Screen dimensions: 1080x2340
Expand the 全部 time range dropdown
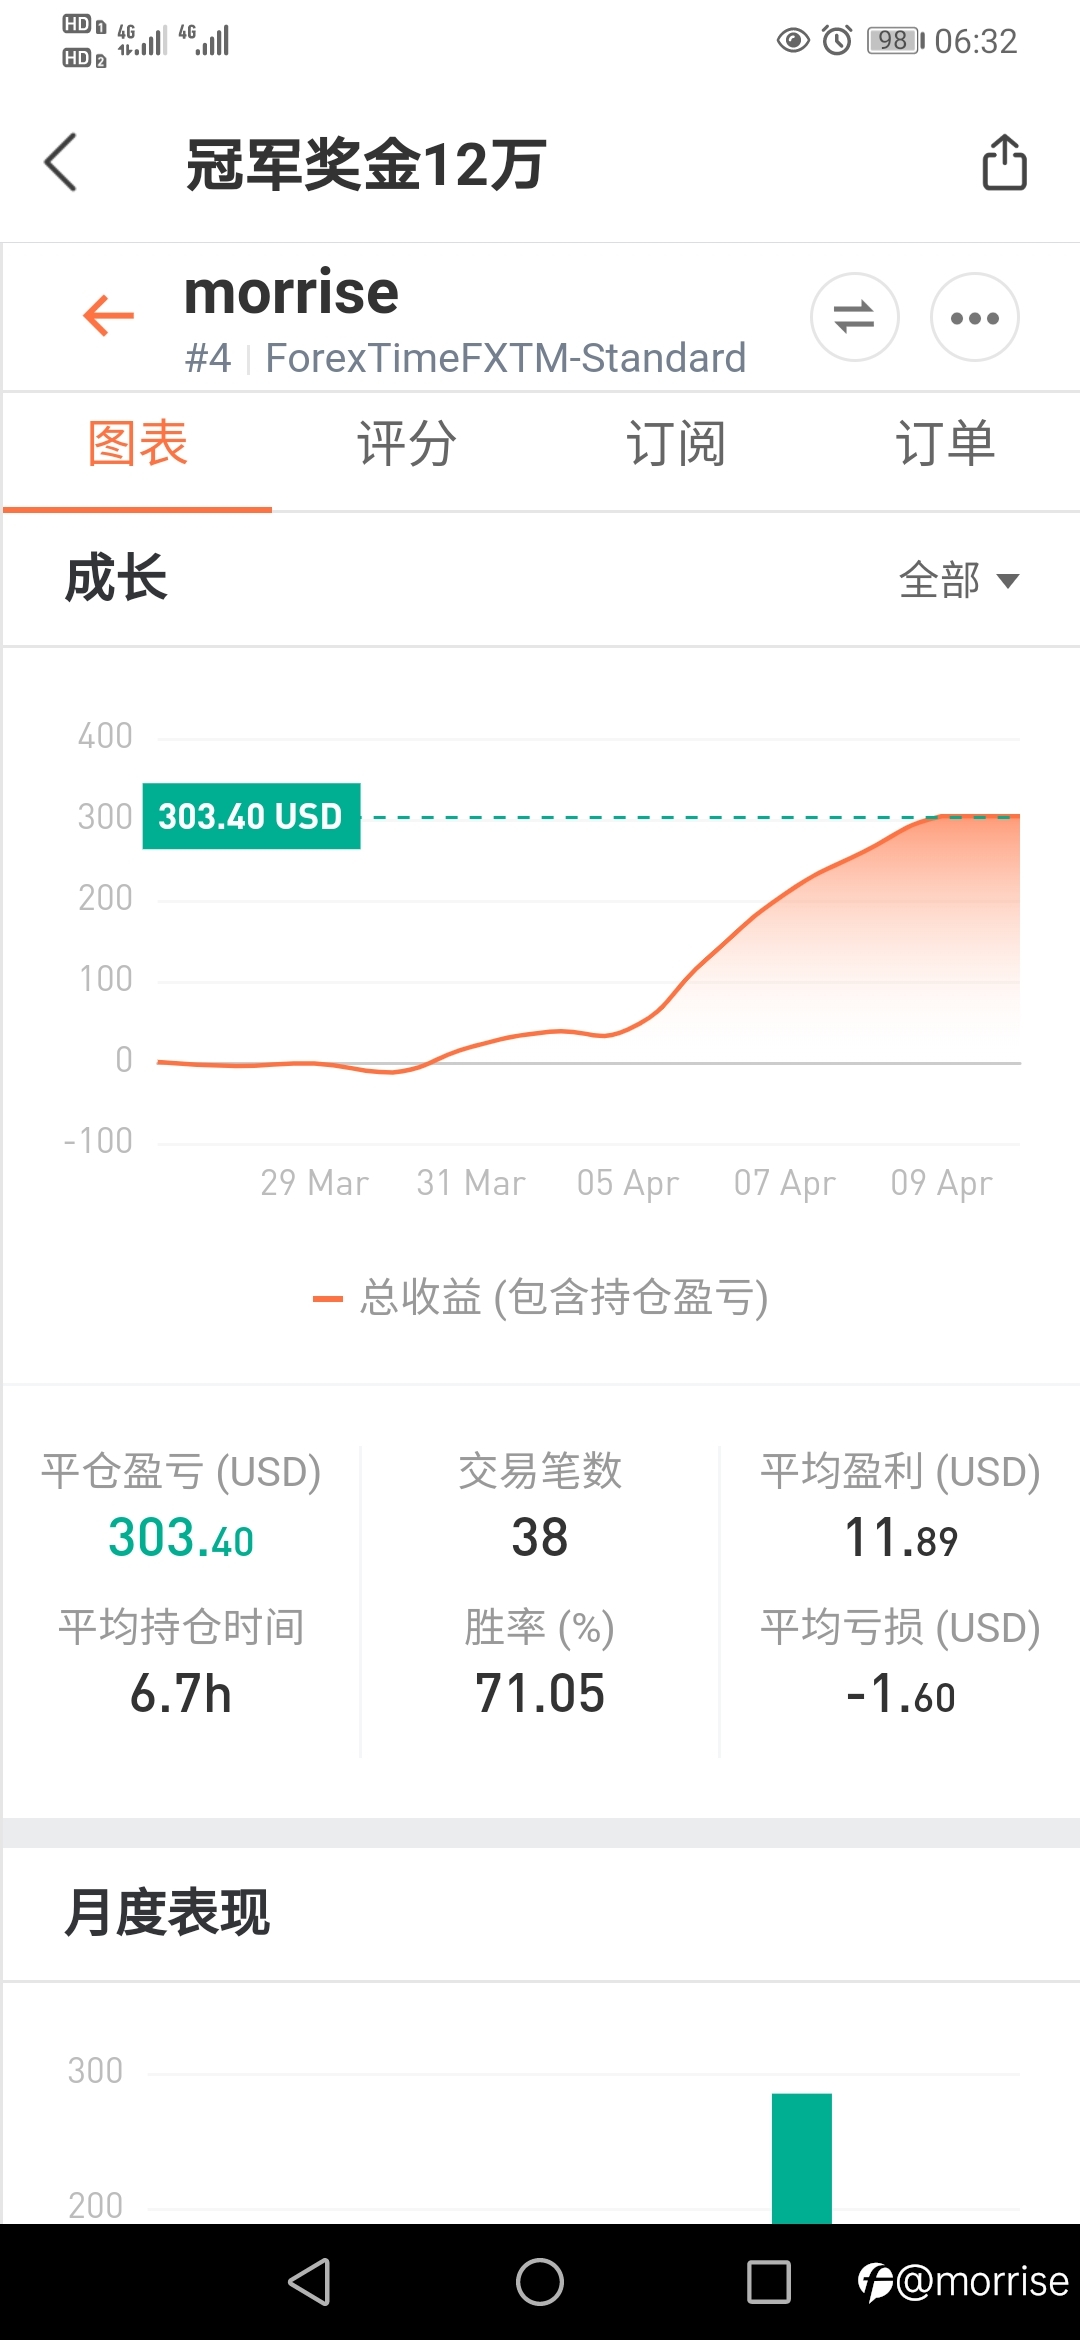(958, 580)
